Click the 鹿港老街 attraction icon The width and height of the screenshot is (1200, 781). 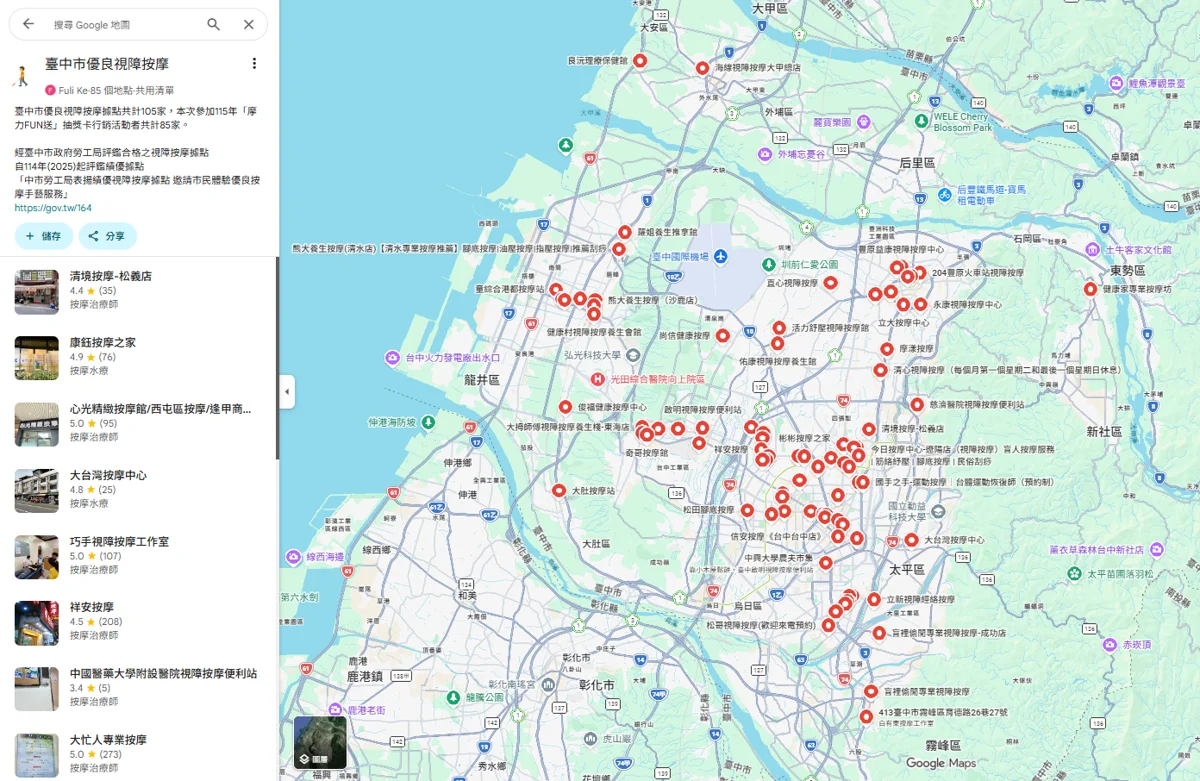point(335,709)
